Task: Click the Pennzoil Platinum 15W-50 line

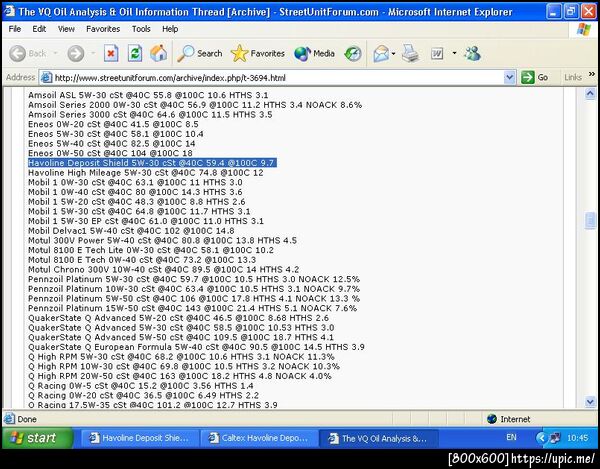Action: tap(192, 308)
